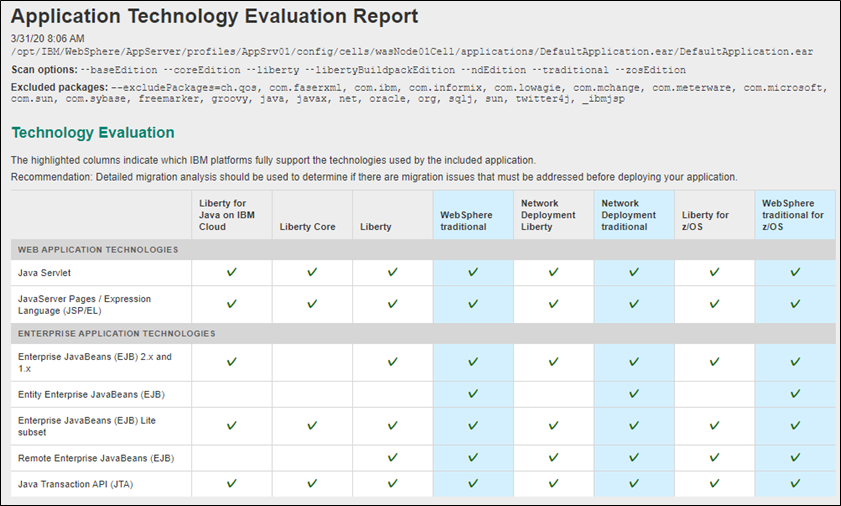Click JTA checkmark under Network Deployment traditional
841x506 pixels.
[x=633, y=484]
